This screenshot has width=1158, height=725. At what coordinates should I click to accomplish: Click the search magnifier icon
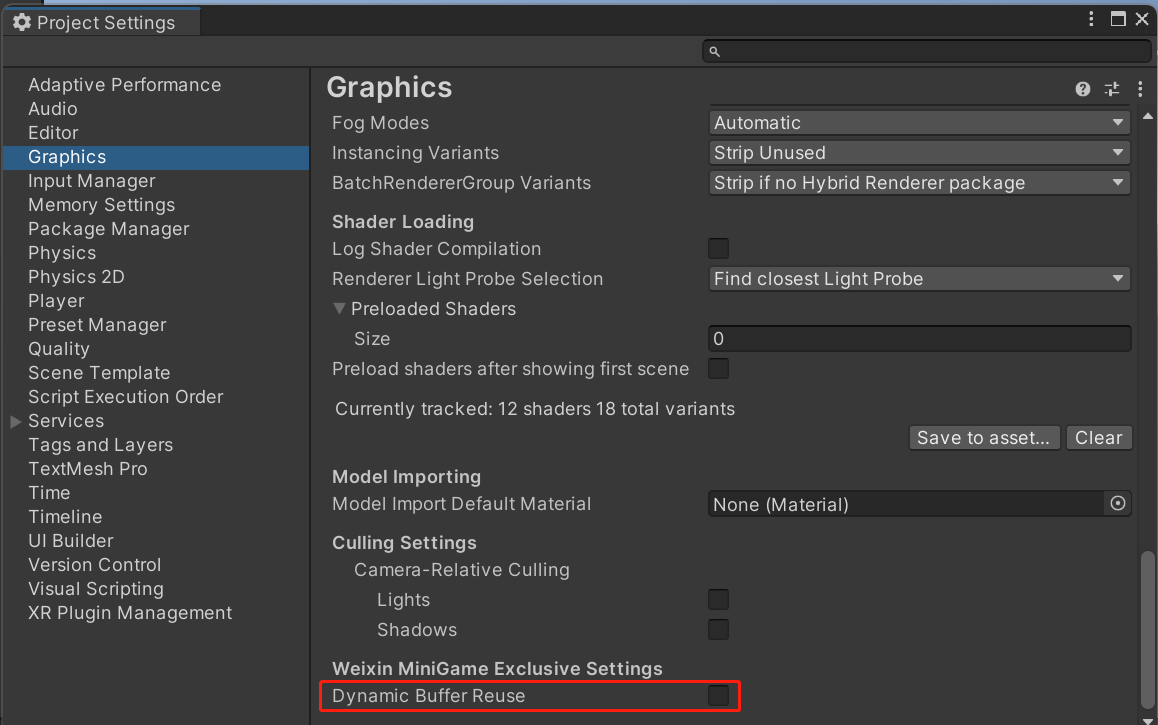(714, 51)
